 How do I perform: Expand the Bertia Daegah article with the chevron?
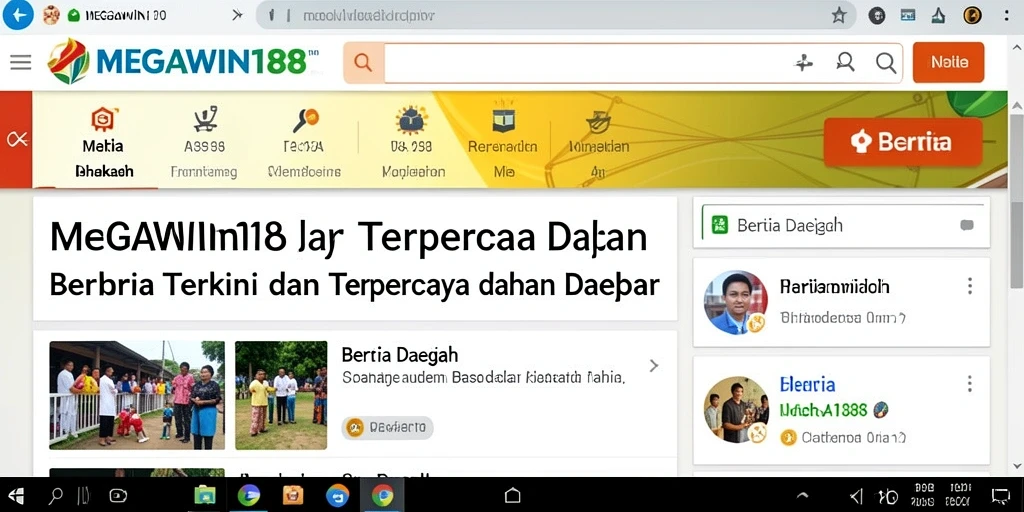click(x=654, y=366)
